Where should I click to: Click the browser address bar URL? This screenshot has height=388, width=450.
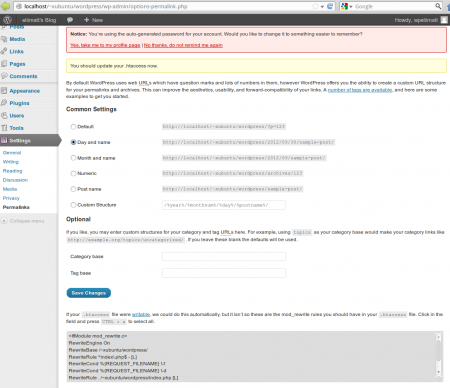click(x=106, y=6)
